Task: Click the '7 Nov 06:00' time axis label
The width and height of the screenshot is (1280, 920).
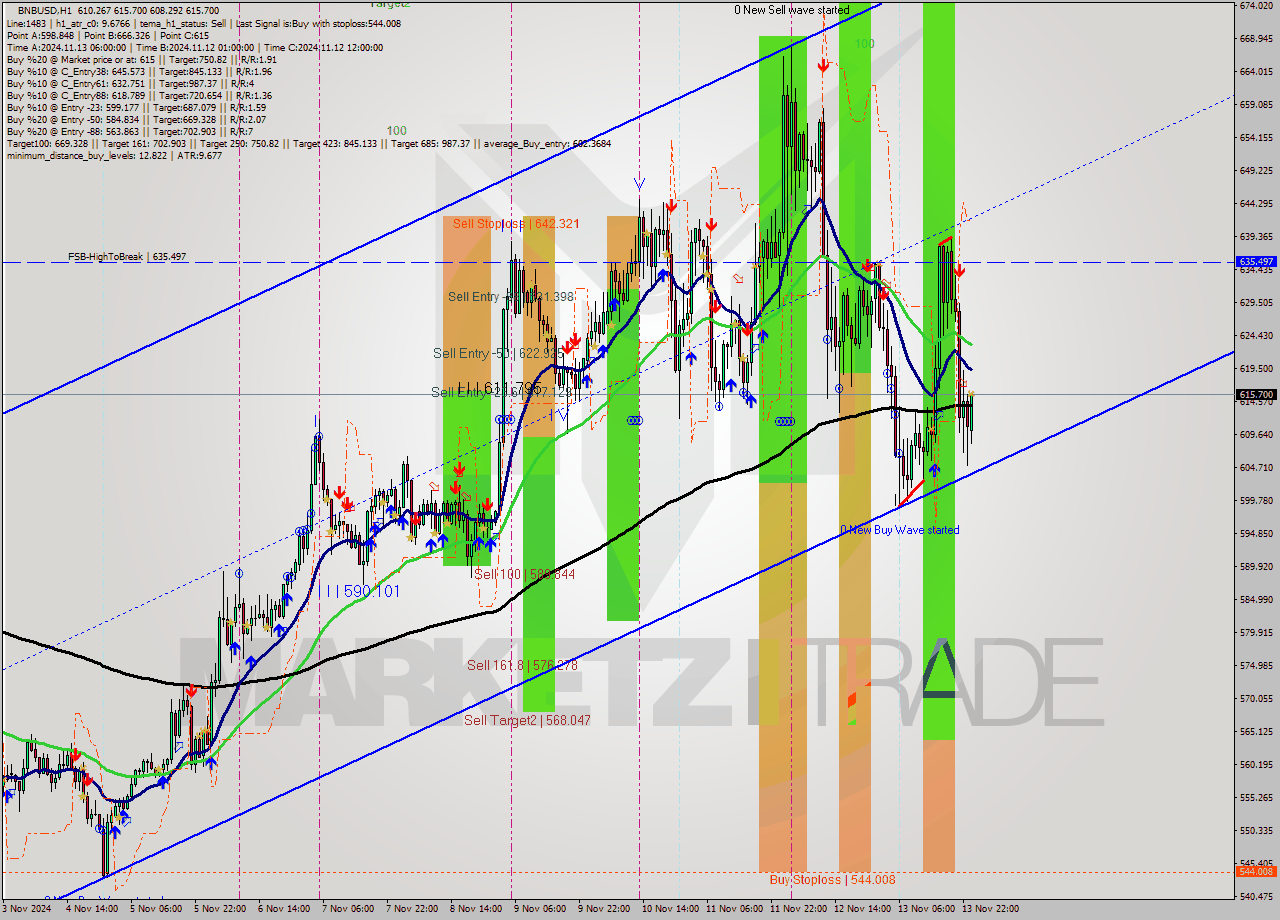Action: (350, 909)
